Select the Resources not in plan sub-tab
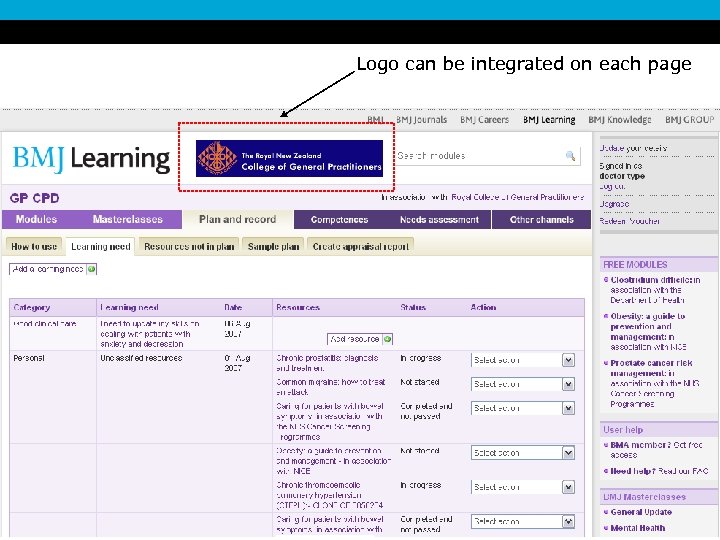The height and width of the screenshot is (540, 720). pyautogui.click(x=189, y=247)
